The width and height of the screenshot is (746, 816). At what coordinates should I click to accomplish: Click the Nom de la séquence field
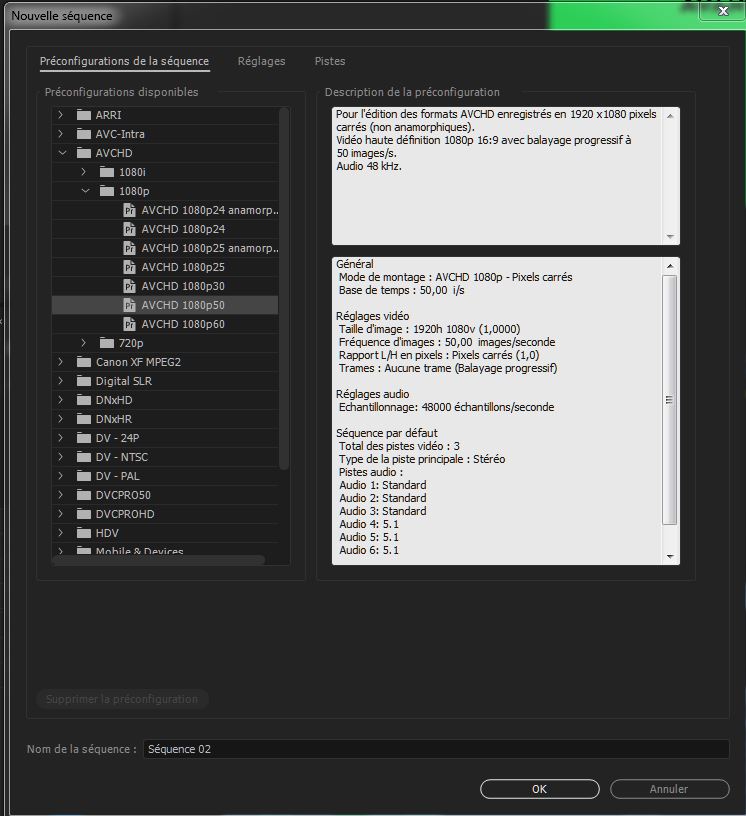pos(436,749)
